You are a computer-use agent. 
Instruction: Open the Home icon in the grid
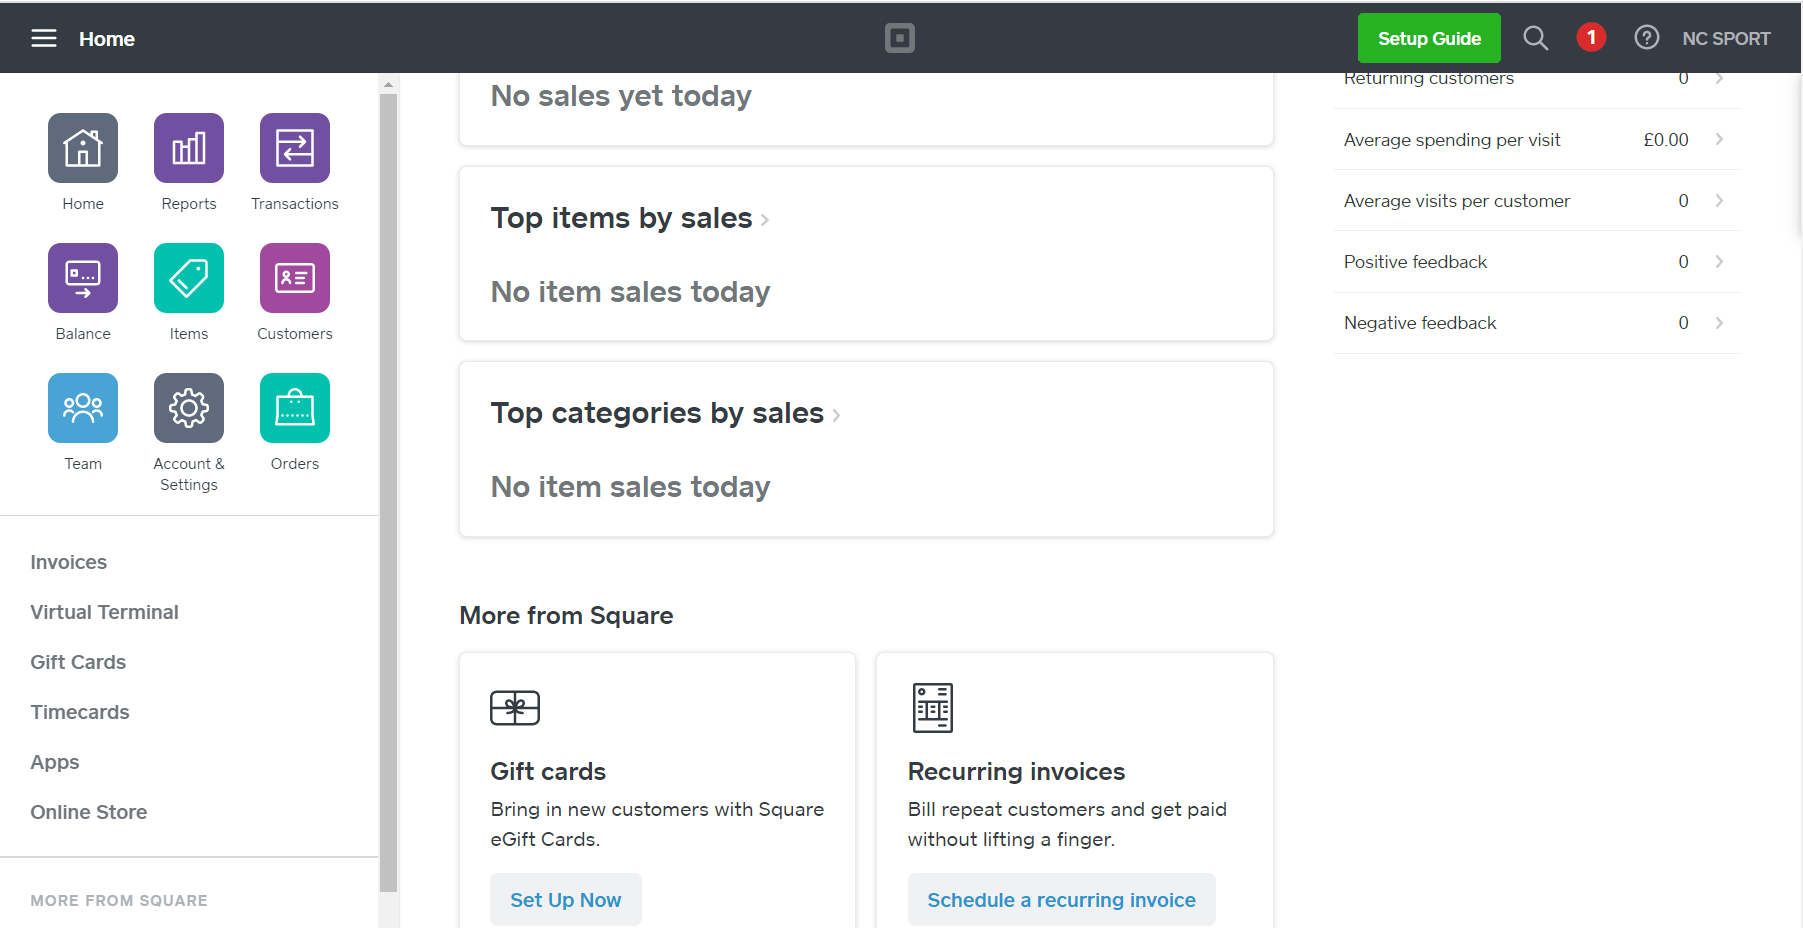[82, 148]
